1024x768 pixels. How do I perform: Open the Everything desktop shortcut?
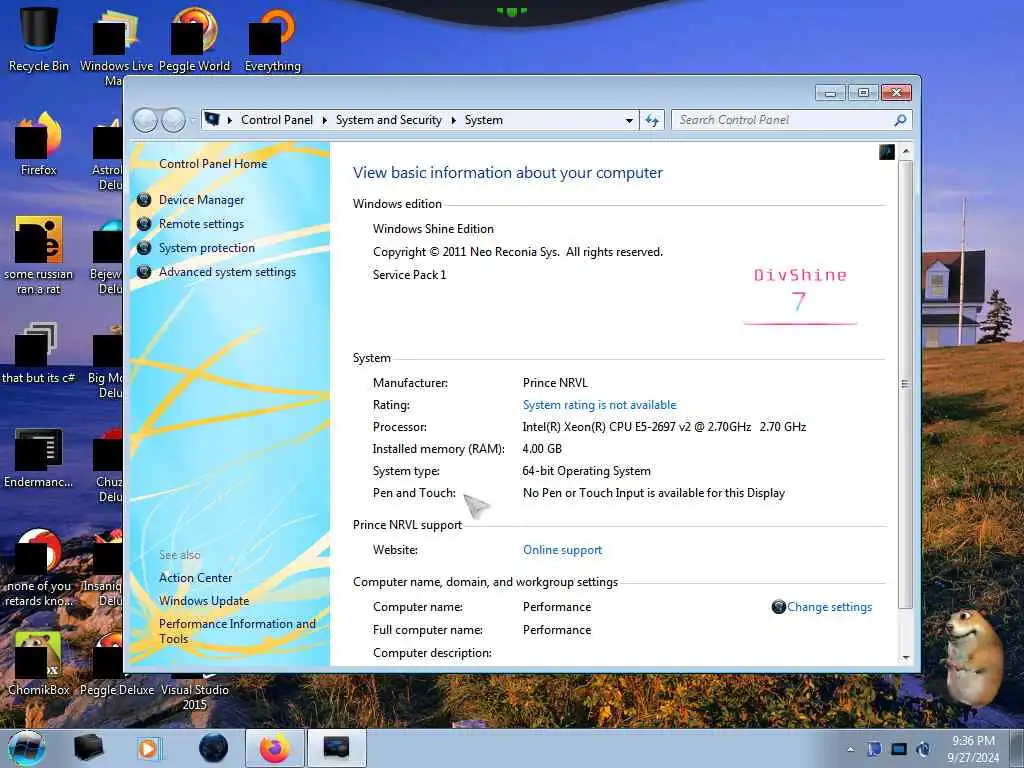[272, 39]
